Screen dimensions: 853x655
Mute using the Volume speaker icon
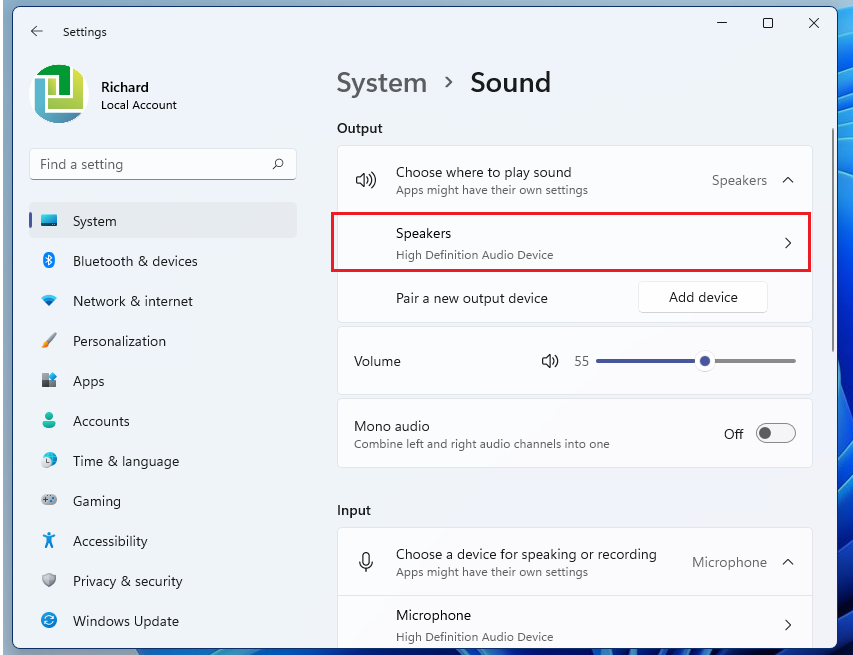point(550,361)
